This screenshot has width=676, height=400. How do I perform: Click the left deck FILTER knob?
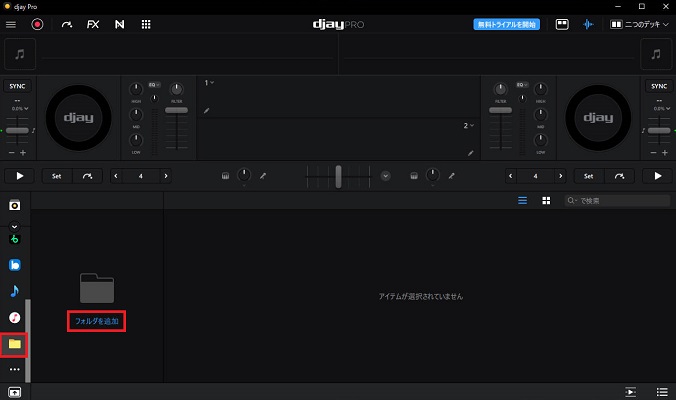tap(176, 89)
